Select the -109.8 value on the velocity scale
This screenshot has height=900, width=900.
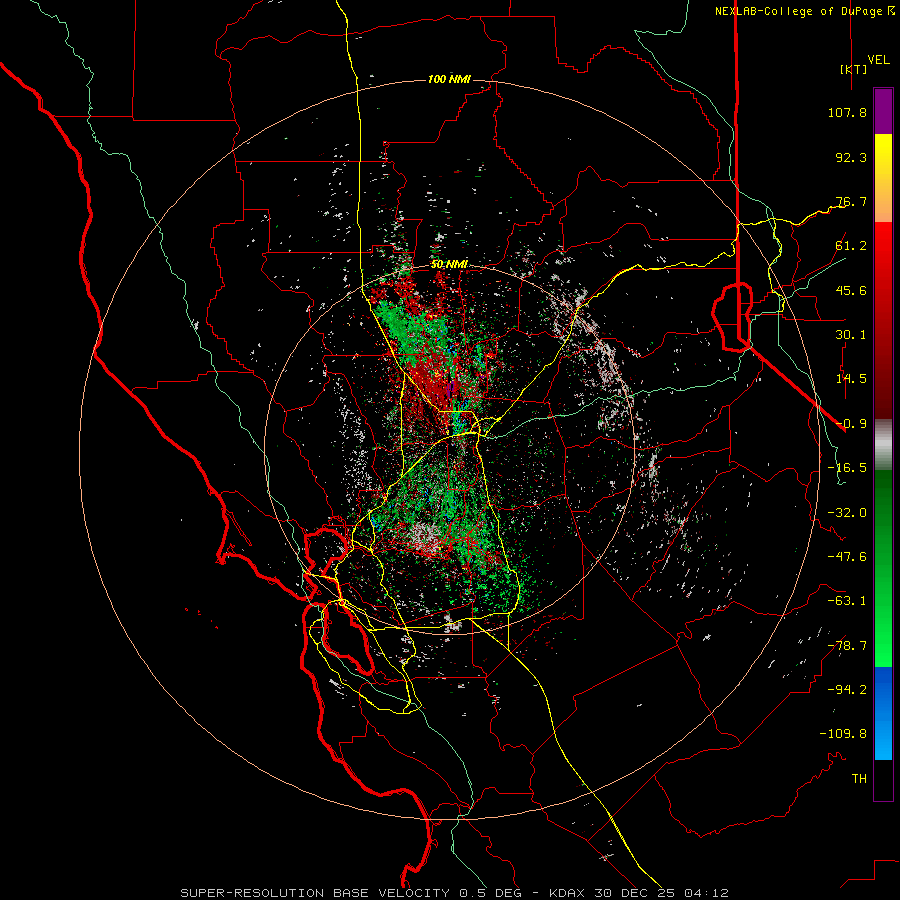point(843,734)
